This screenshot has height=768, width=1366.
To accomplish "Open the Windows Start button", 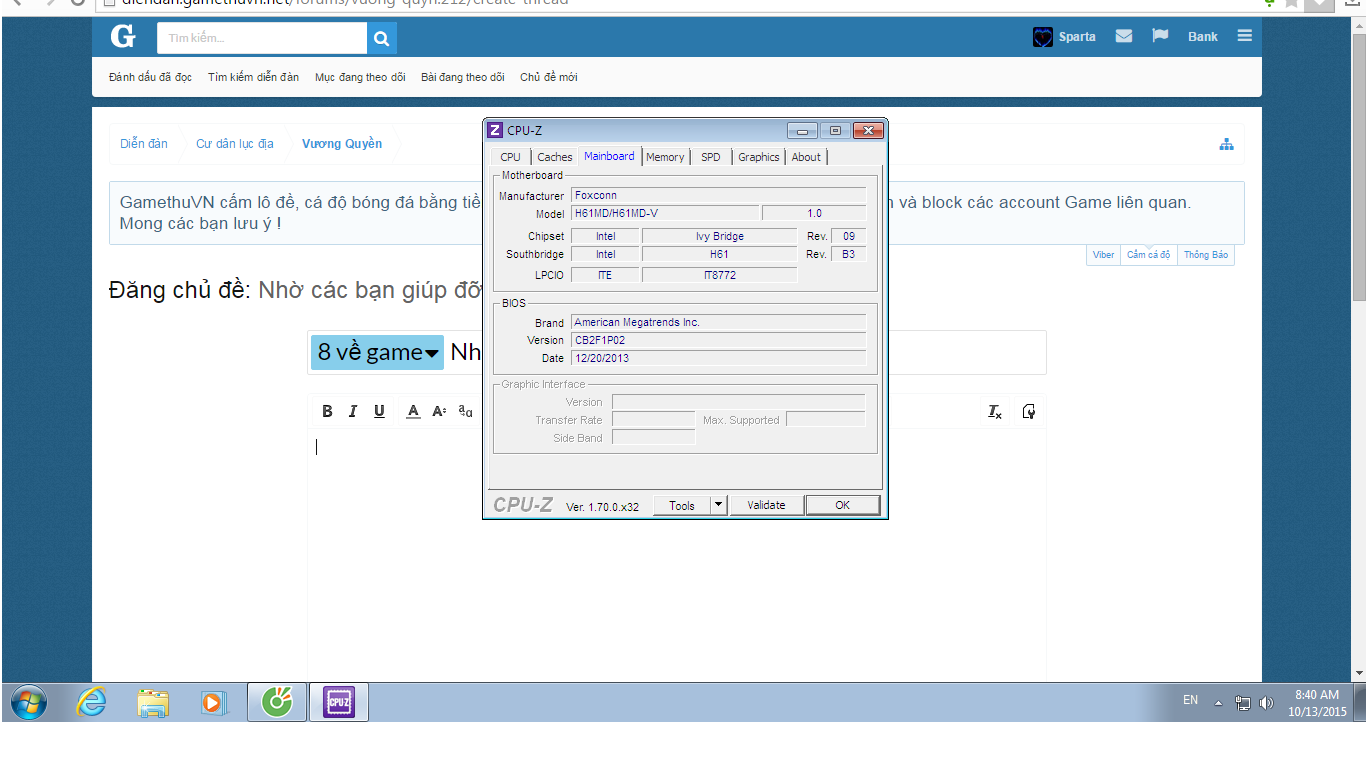I will point(27,702).
